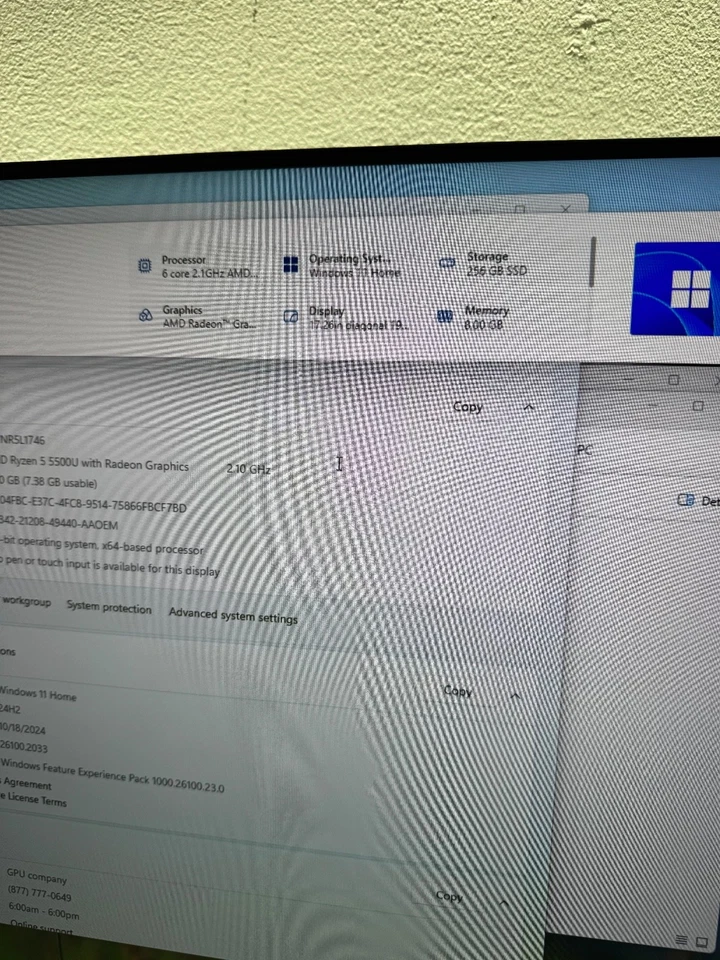
Task: Open the workgroup link
Action: click(26, 601)
